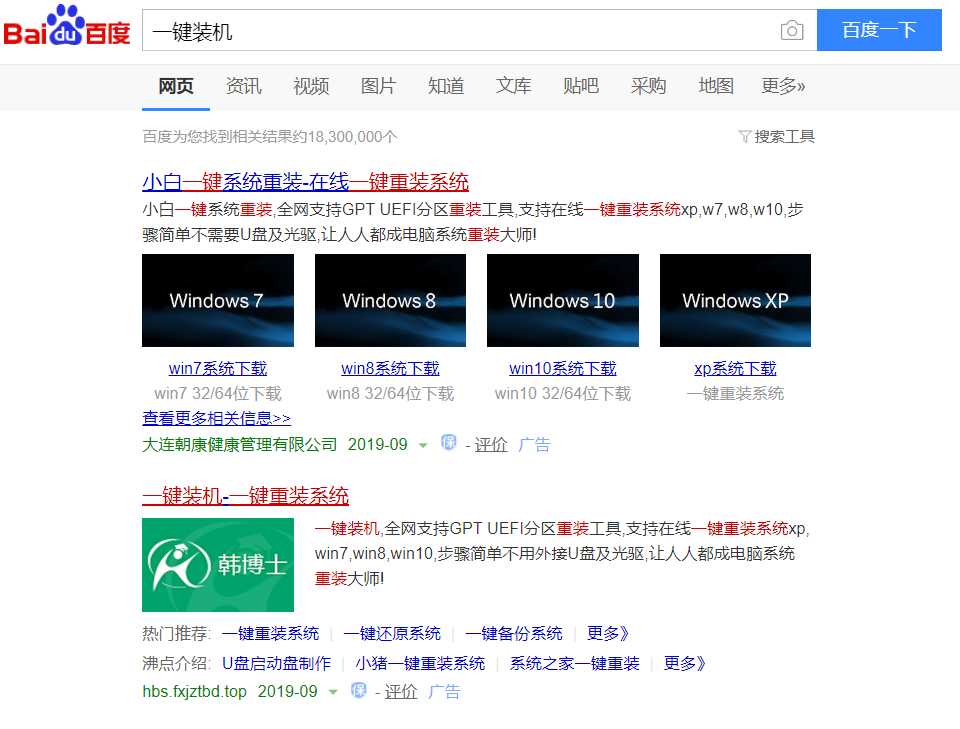Click 查看更多相关信息>> link
This screenshot has width=960, height=729.
(216, 419)
